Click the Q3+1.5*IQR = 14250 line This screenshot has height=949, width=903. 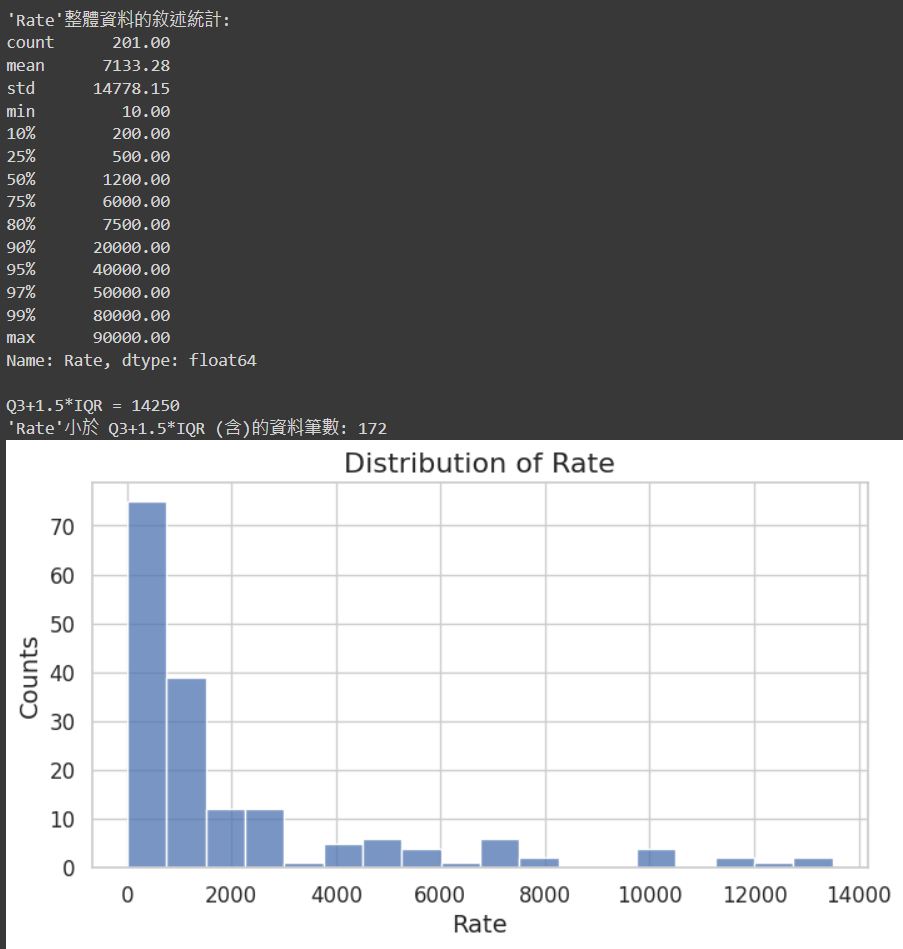tap(93, 406)
